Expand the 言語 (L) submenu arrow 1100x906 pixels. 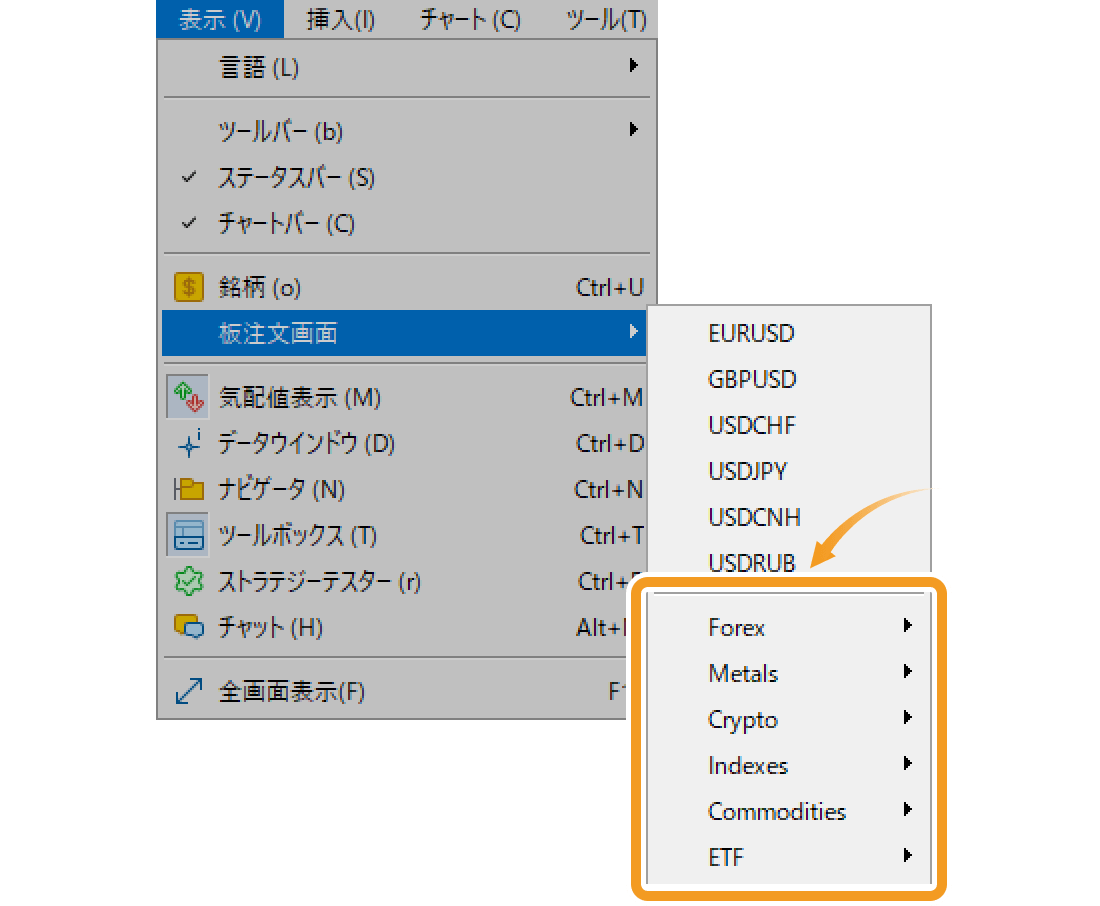click(x=633, y=65)
